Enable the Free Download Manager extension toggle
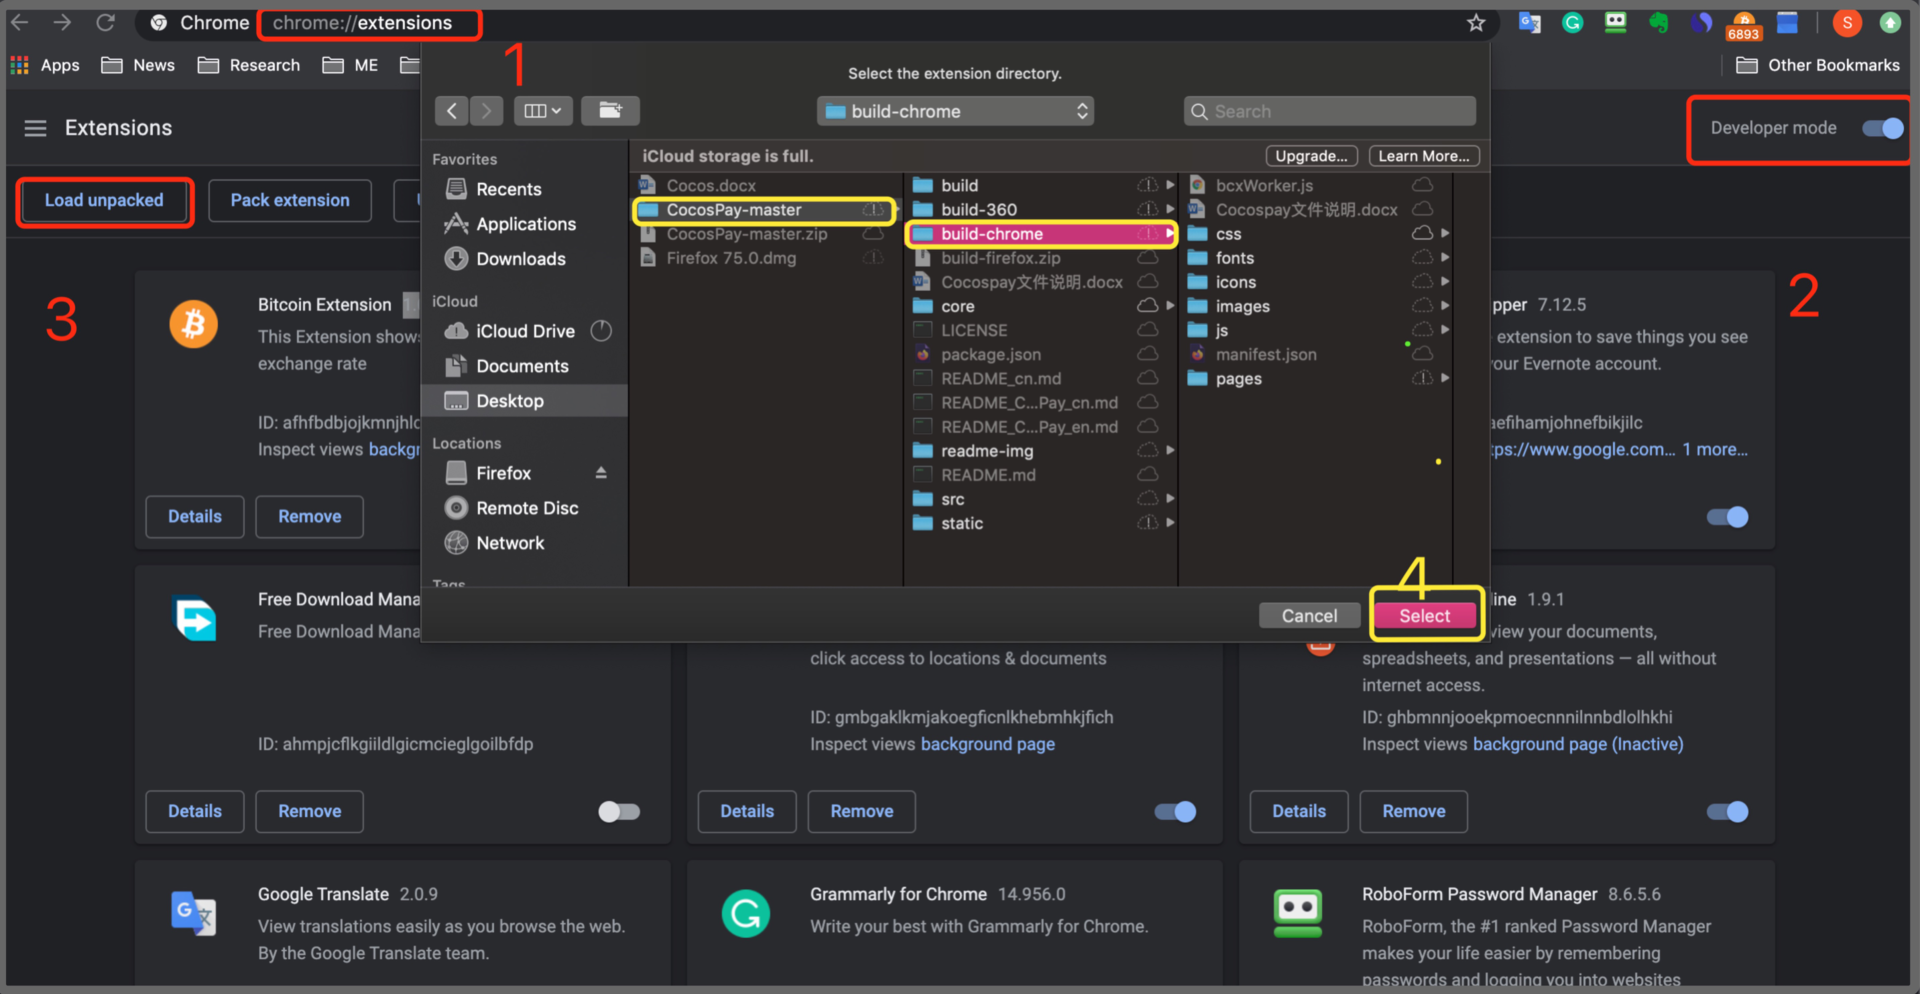Viewport: 1920px width, 994px height. [619, 812]
